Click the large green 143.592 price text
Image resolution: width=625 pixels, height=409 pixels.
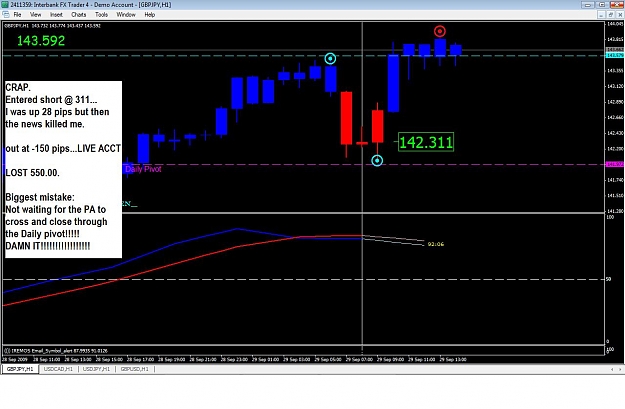(41, 41)
